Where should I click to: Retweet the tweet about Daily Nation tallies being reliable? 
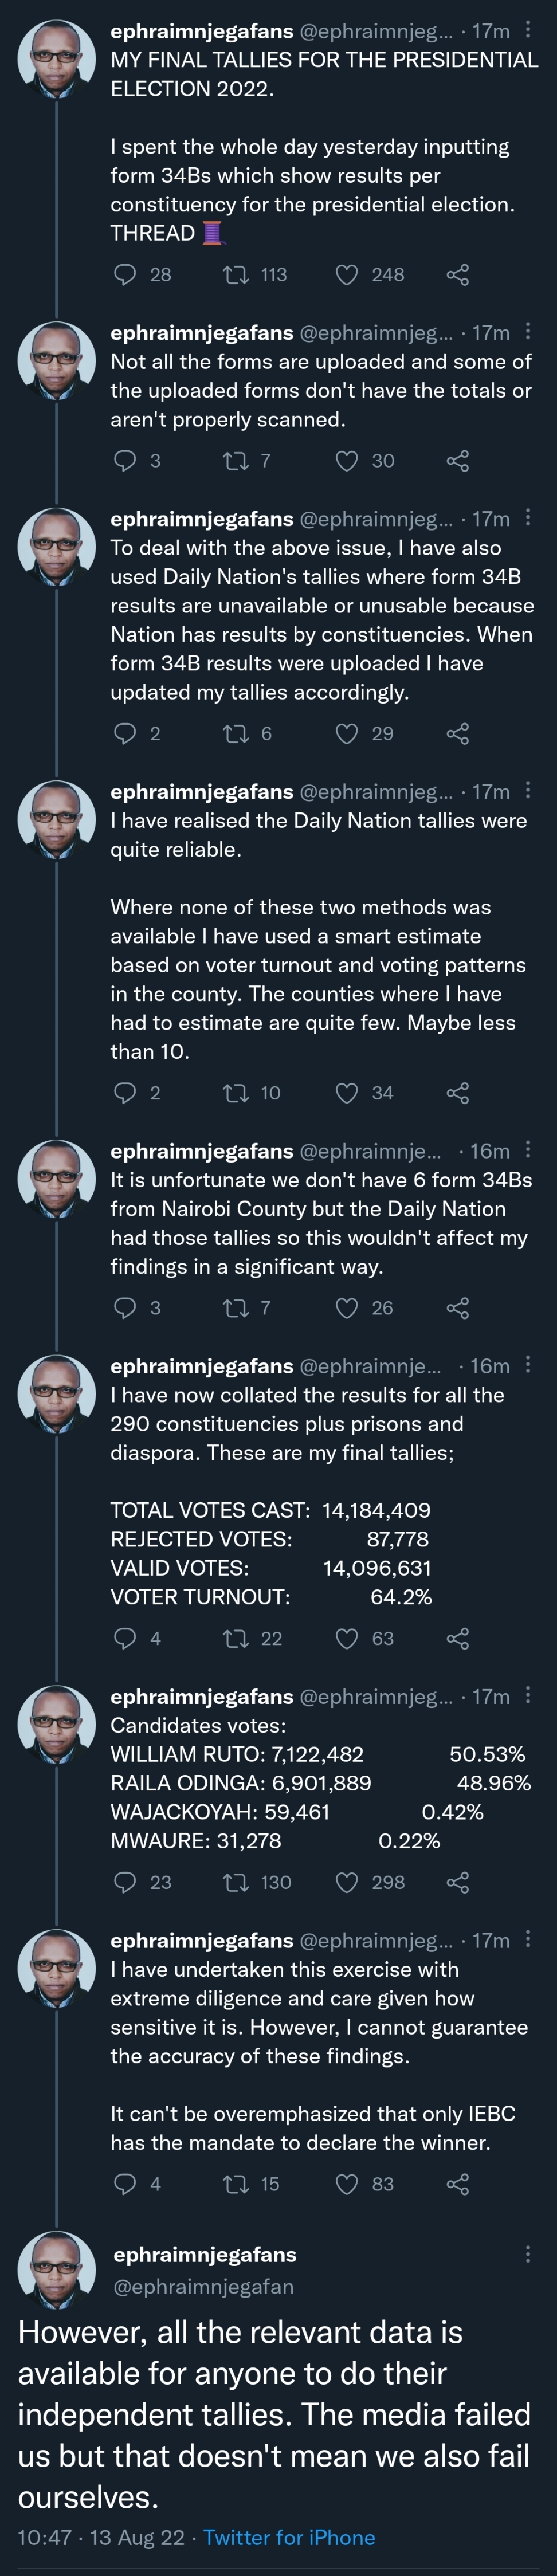235,1093
